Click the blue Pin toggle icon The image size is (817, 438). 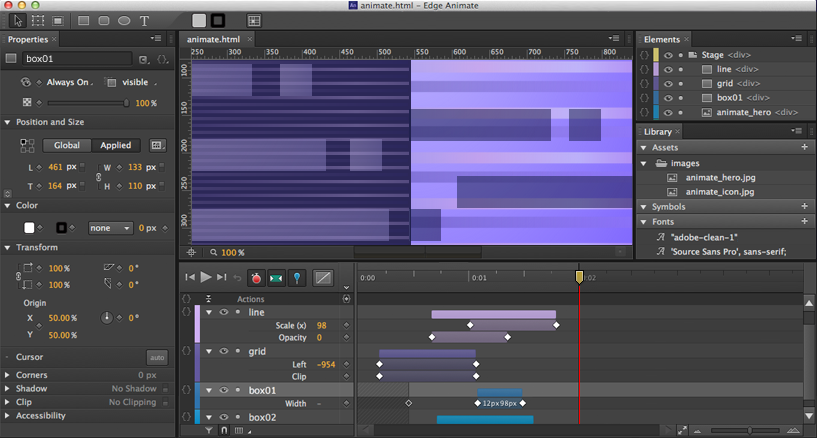pos(297,277)
